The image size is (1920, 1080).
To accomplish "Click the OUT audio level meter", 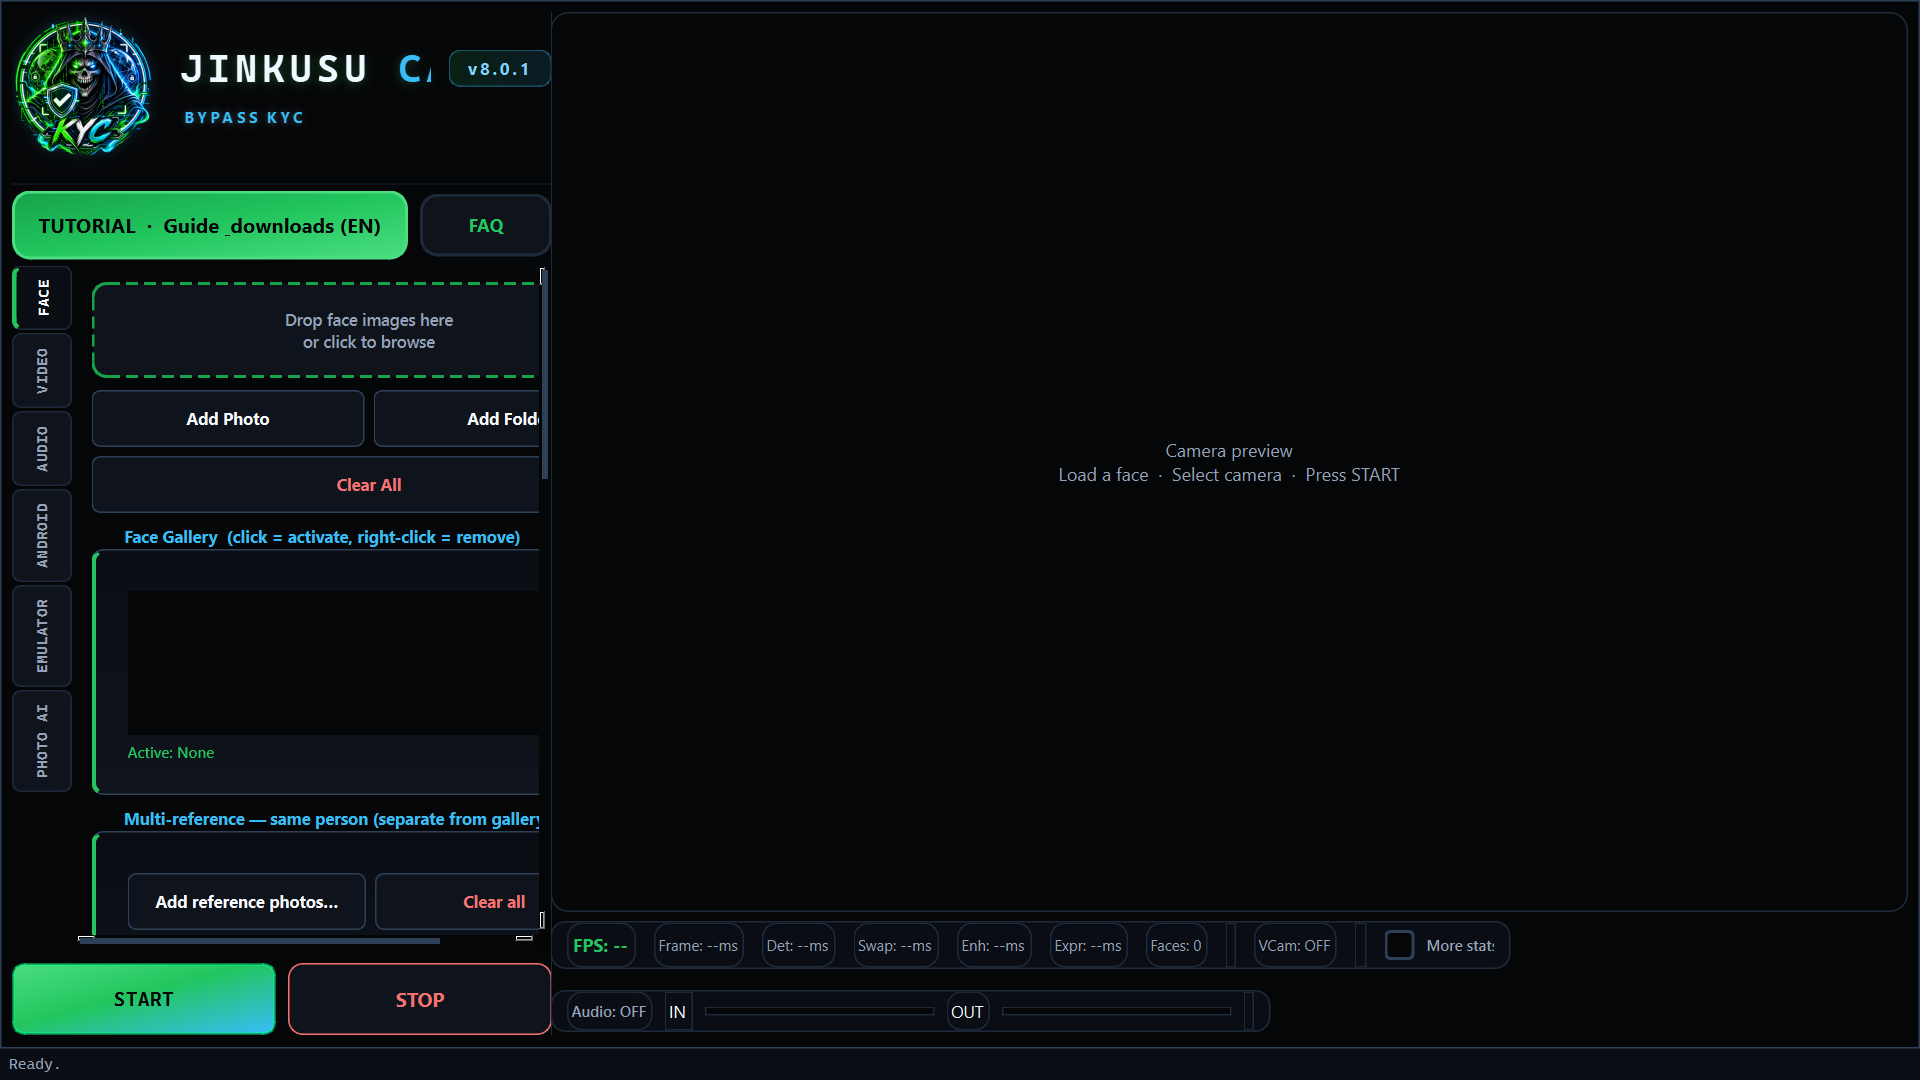I will (1116, 1011).
